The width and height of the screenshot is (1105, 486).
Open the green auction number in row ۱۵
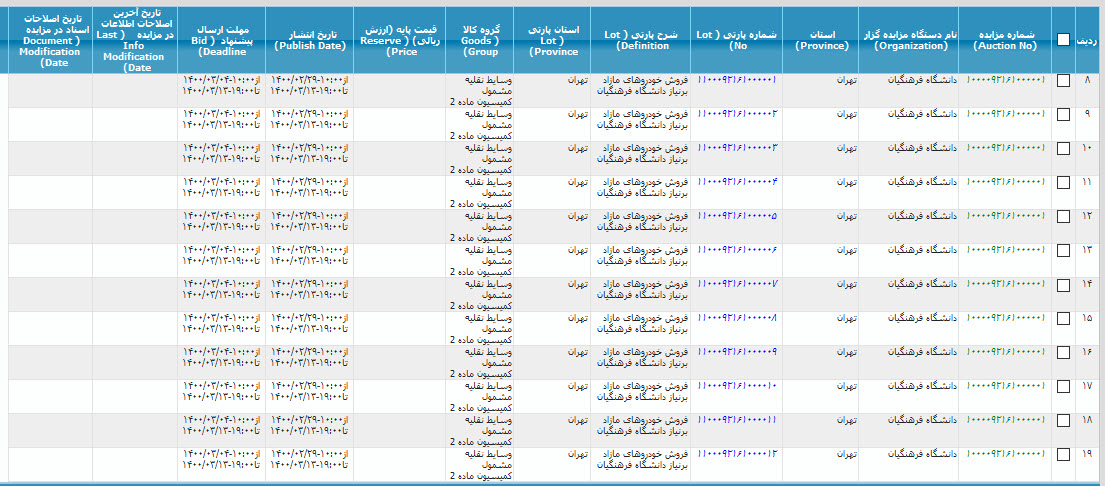click(x=1005, y=318)
